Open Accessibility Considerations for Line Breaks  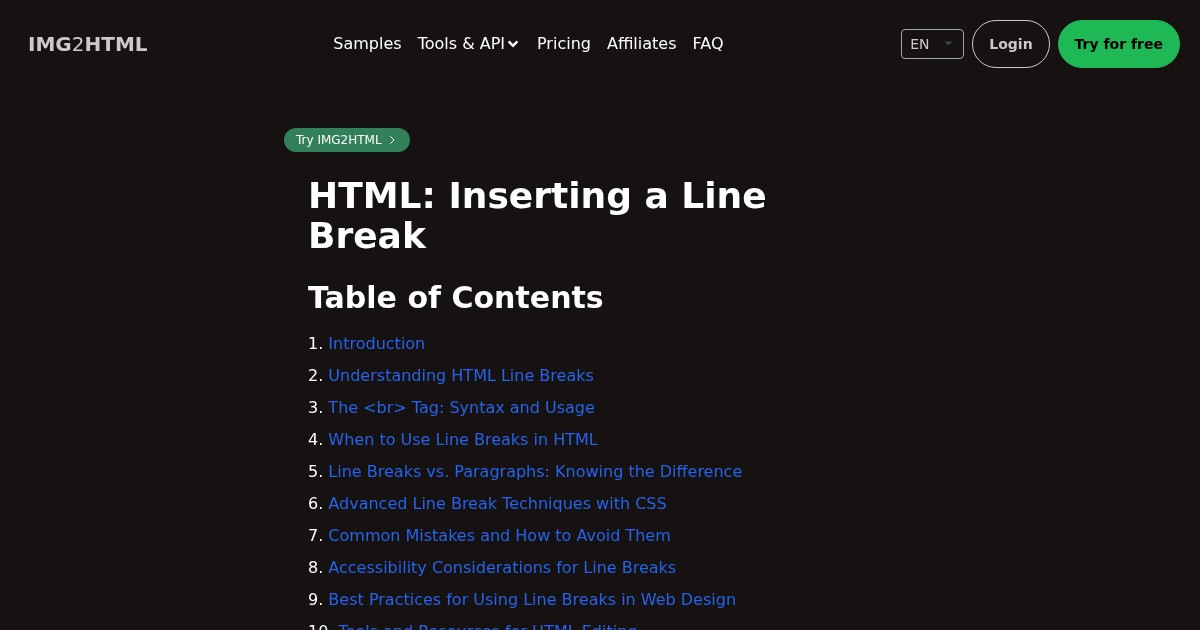click(502, 567)
